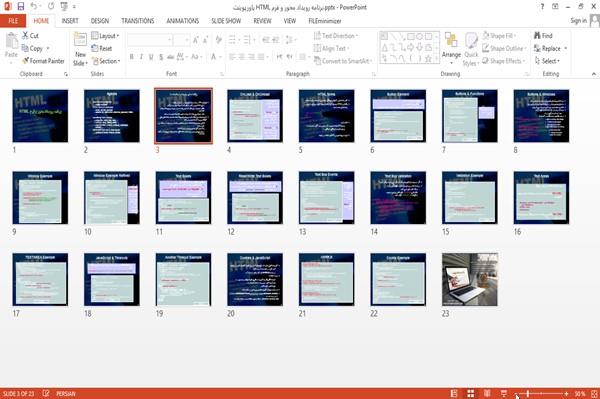Switch to Reading view in status bar
This screenshot has height=399, width=600.
(487, 393)
